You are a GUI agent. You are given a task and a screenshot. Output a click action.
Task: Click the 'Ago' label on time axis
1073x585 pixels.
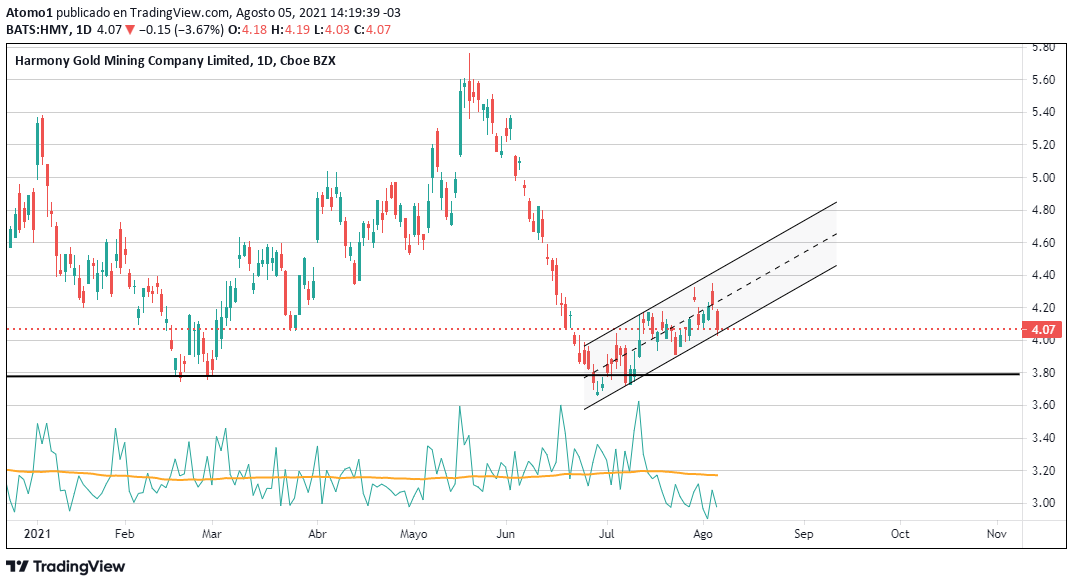(x=702, y=534)
